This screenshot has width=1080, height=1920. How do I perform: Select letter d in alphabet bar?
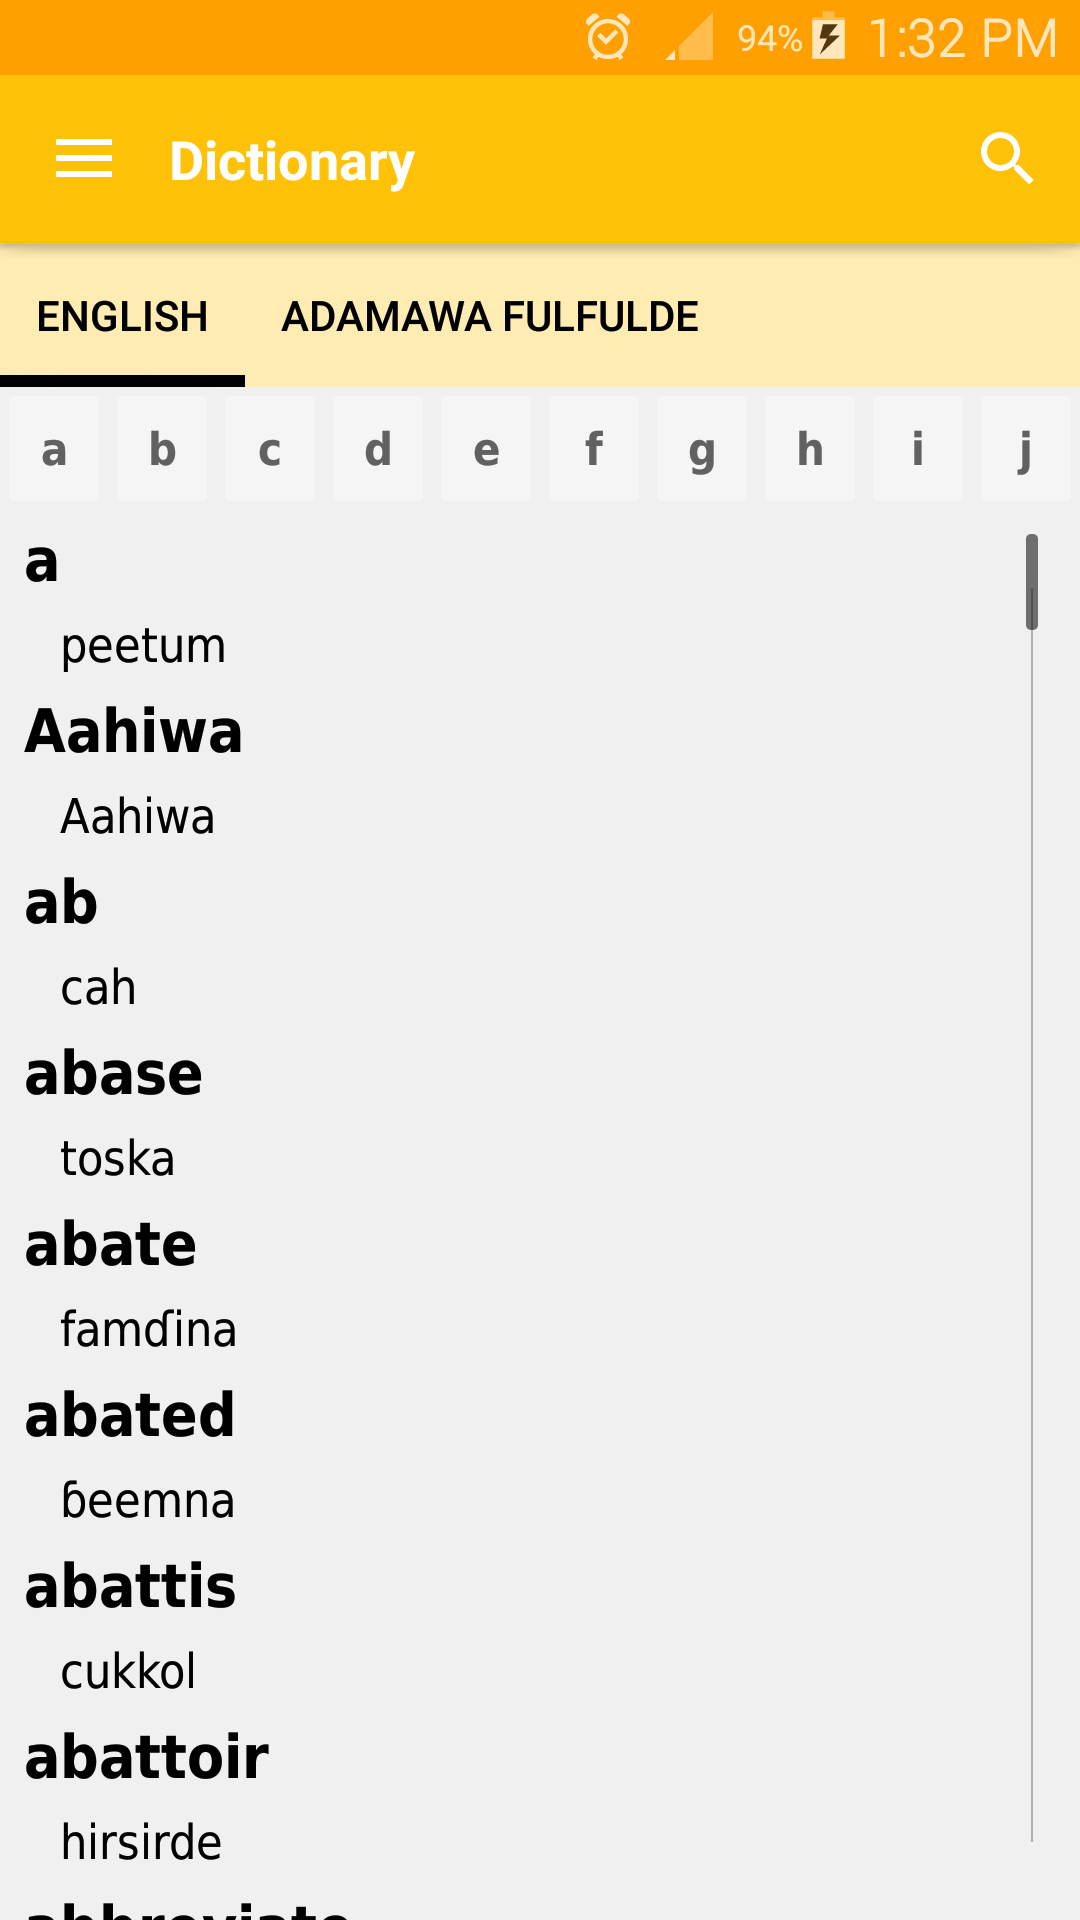(378, 449)
